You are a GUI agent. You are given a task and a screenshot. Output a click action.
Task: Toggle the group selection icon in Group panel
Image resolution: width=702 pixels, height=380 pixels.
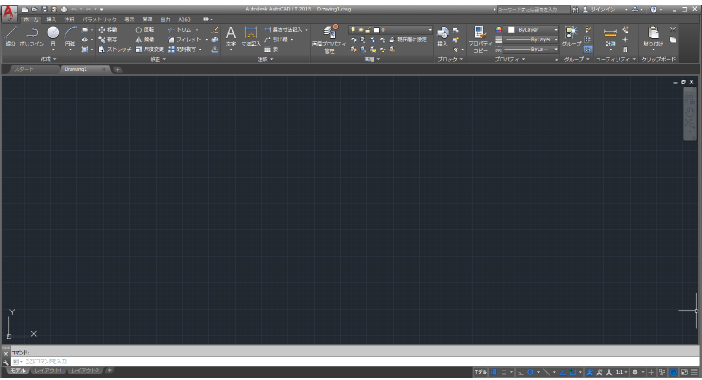pyautogui.click(x=588, y=49)
